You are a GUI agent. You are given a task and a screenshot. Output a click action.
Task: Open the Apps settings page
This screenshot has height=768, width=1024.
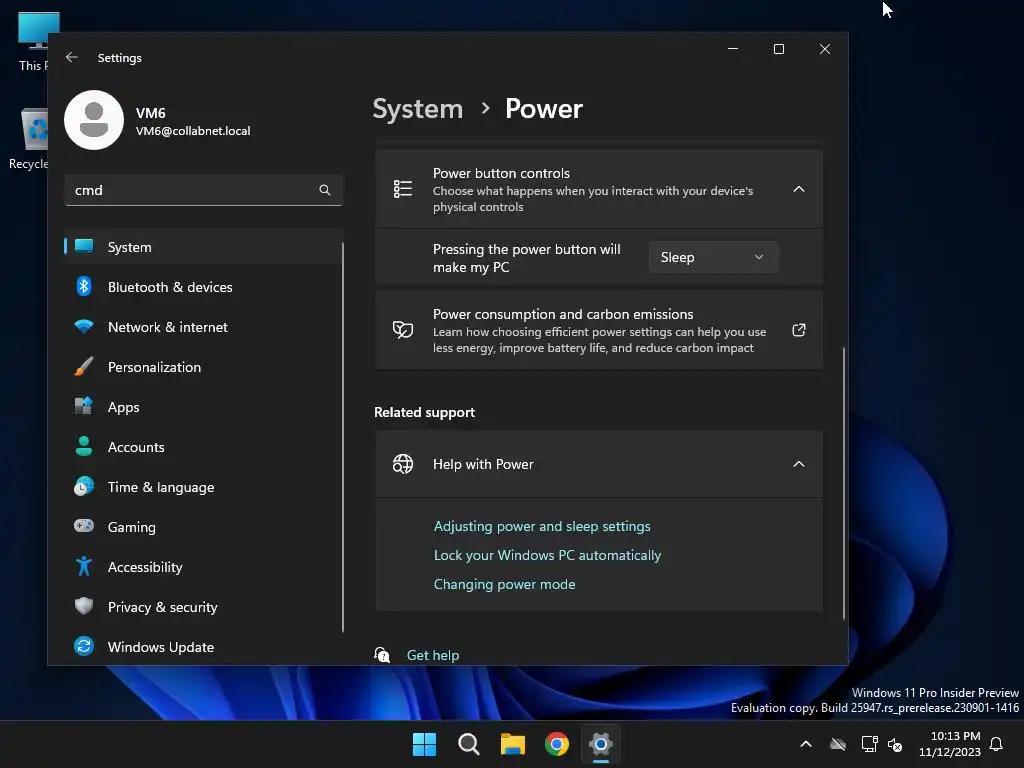pos(203,407)
